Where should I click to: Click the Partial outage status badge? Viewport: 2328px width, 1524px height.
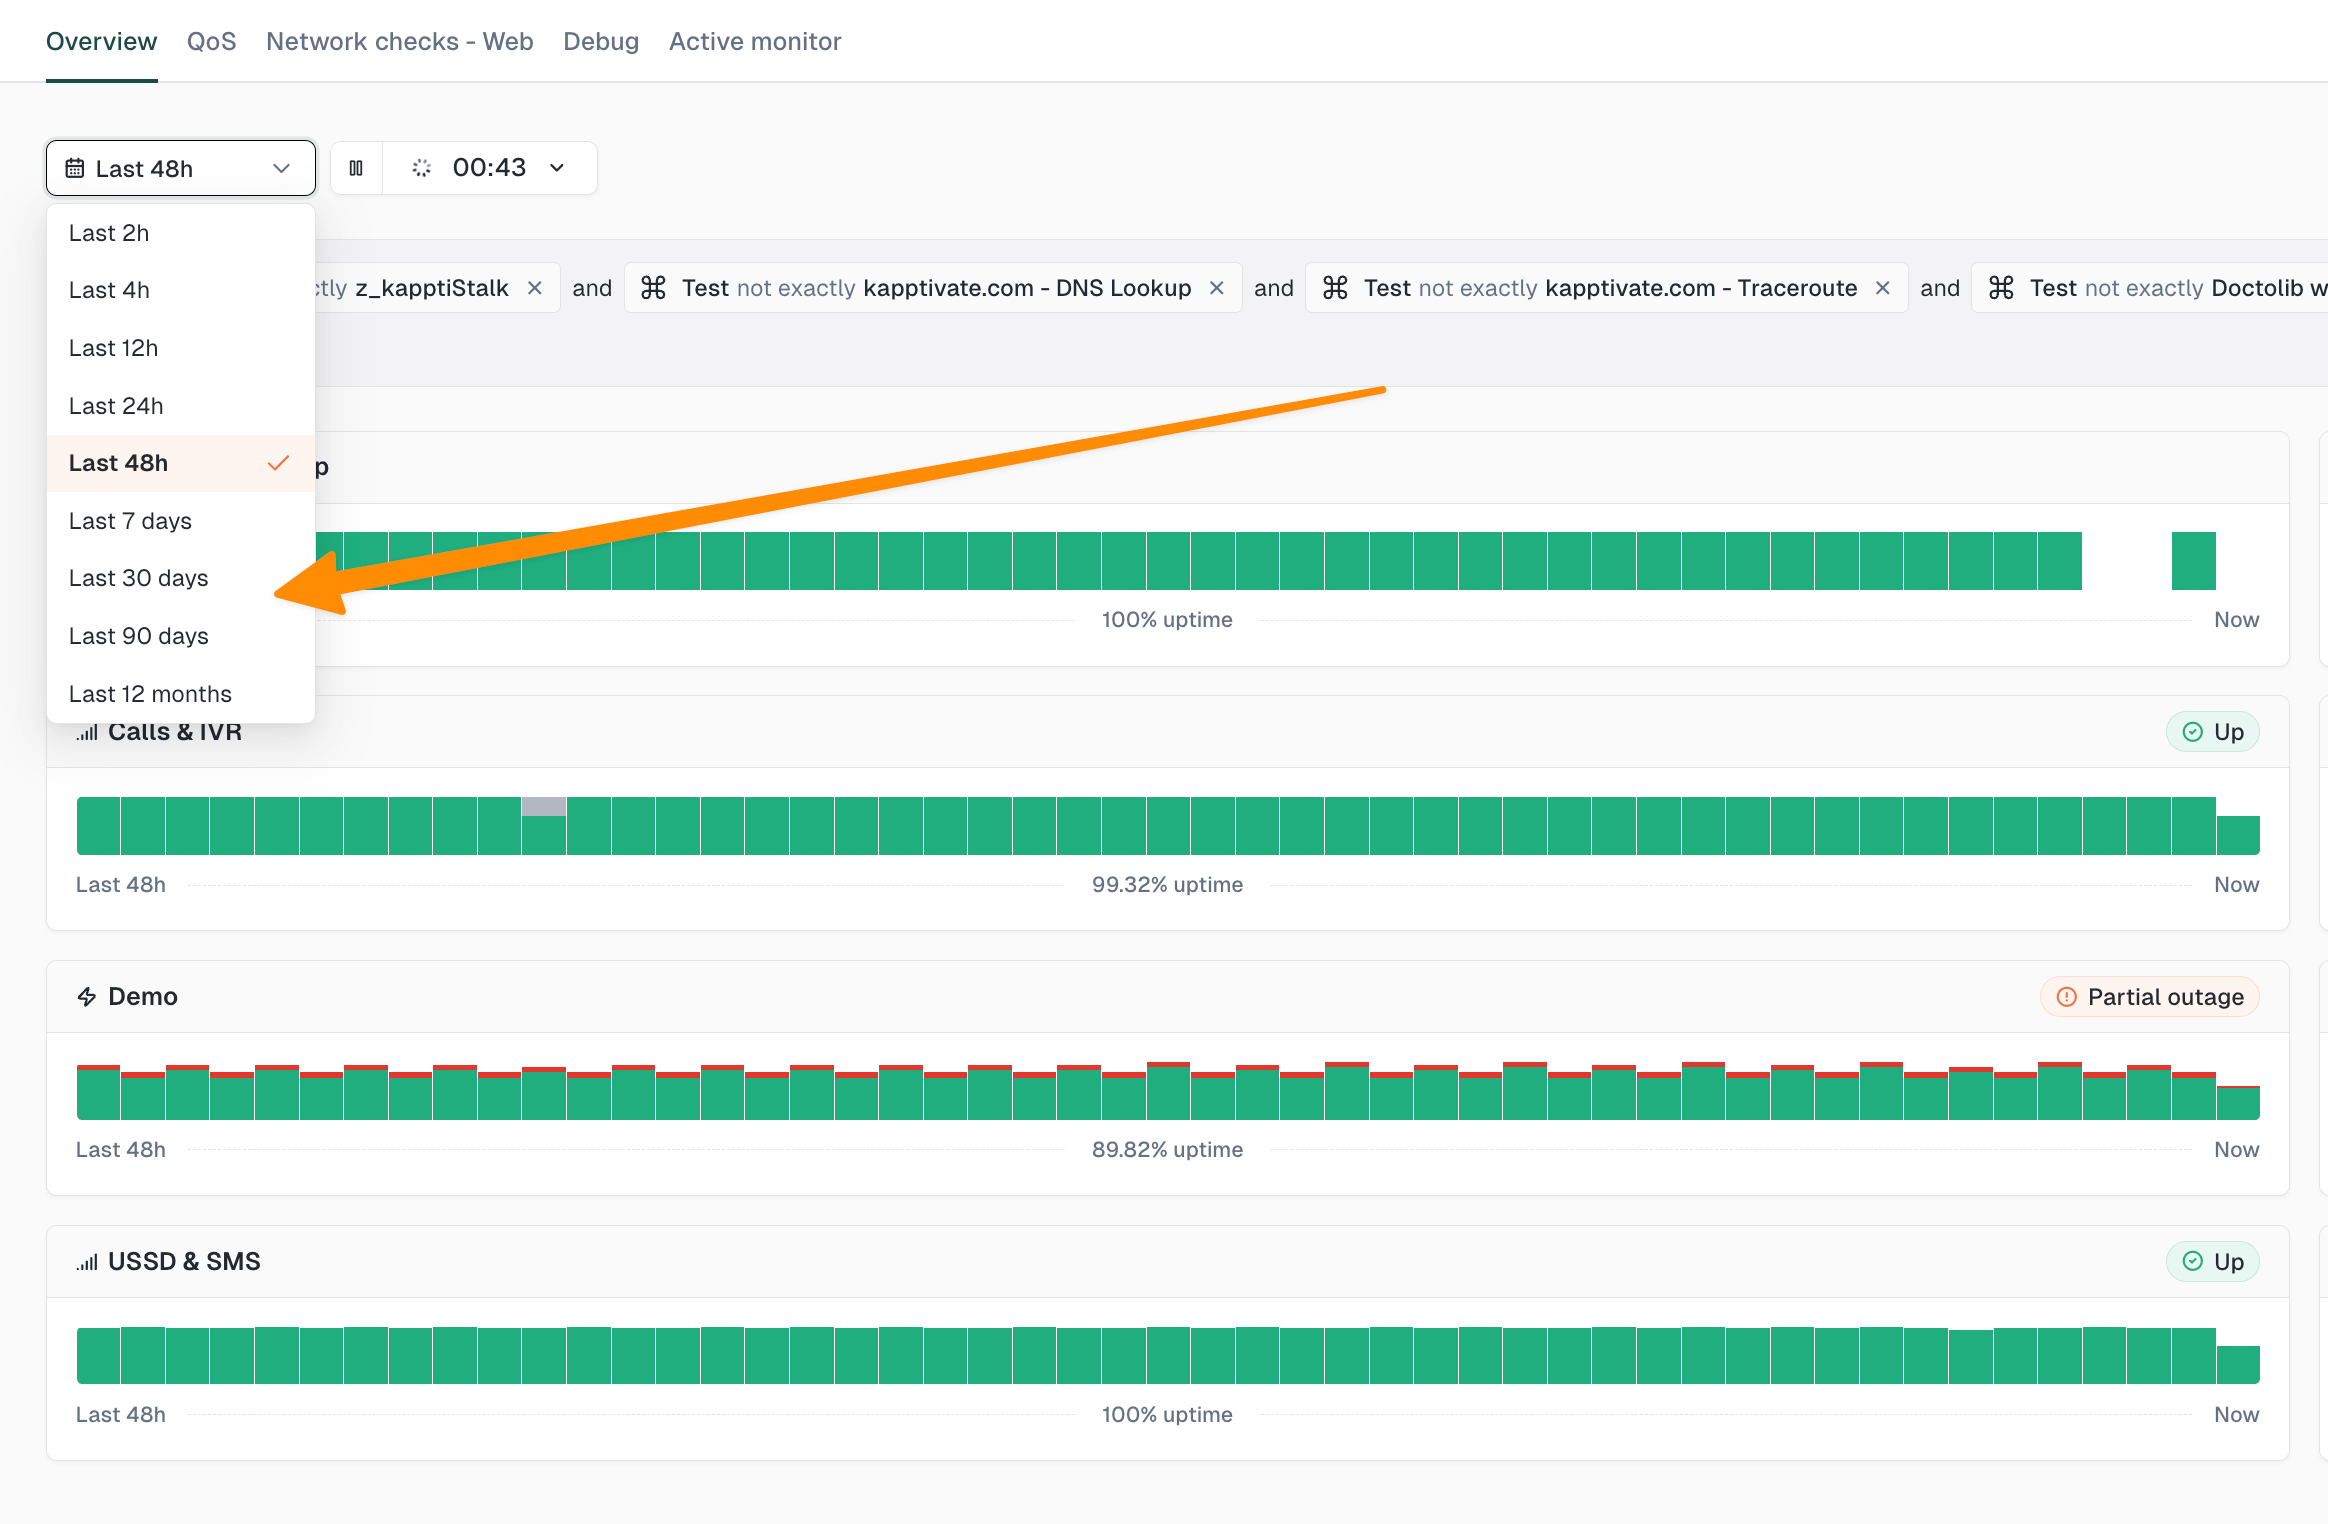tap(2150, 997)
